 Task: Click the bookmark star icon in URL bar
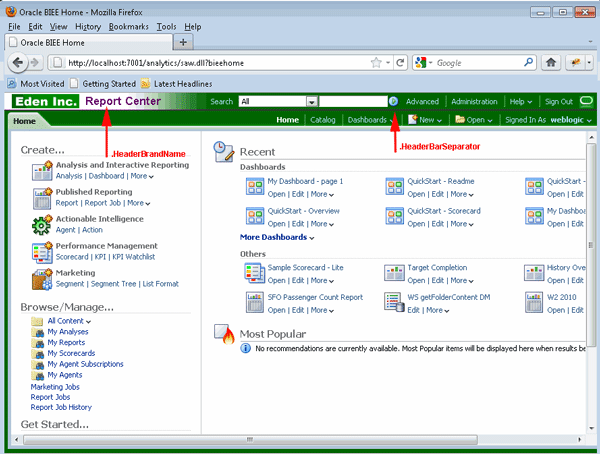click(376, 62)
